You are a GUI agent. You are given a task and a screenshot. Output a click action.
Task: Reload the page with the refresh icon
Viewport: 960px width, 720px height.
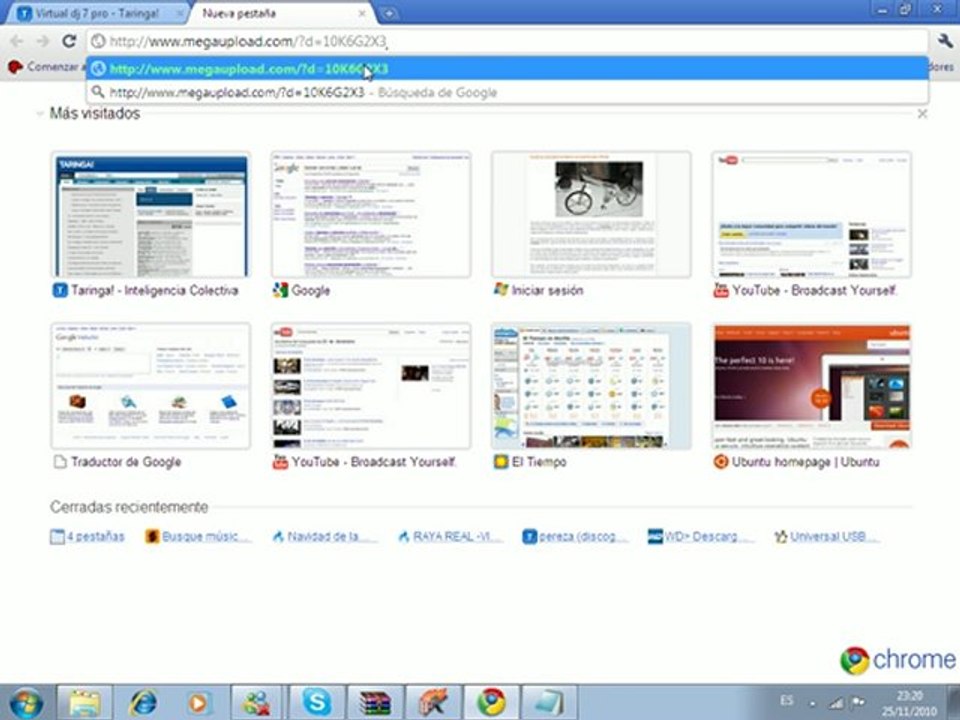(x=69, y=41)
